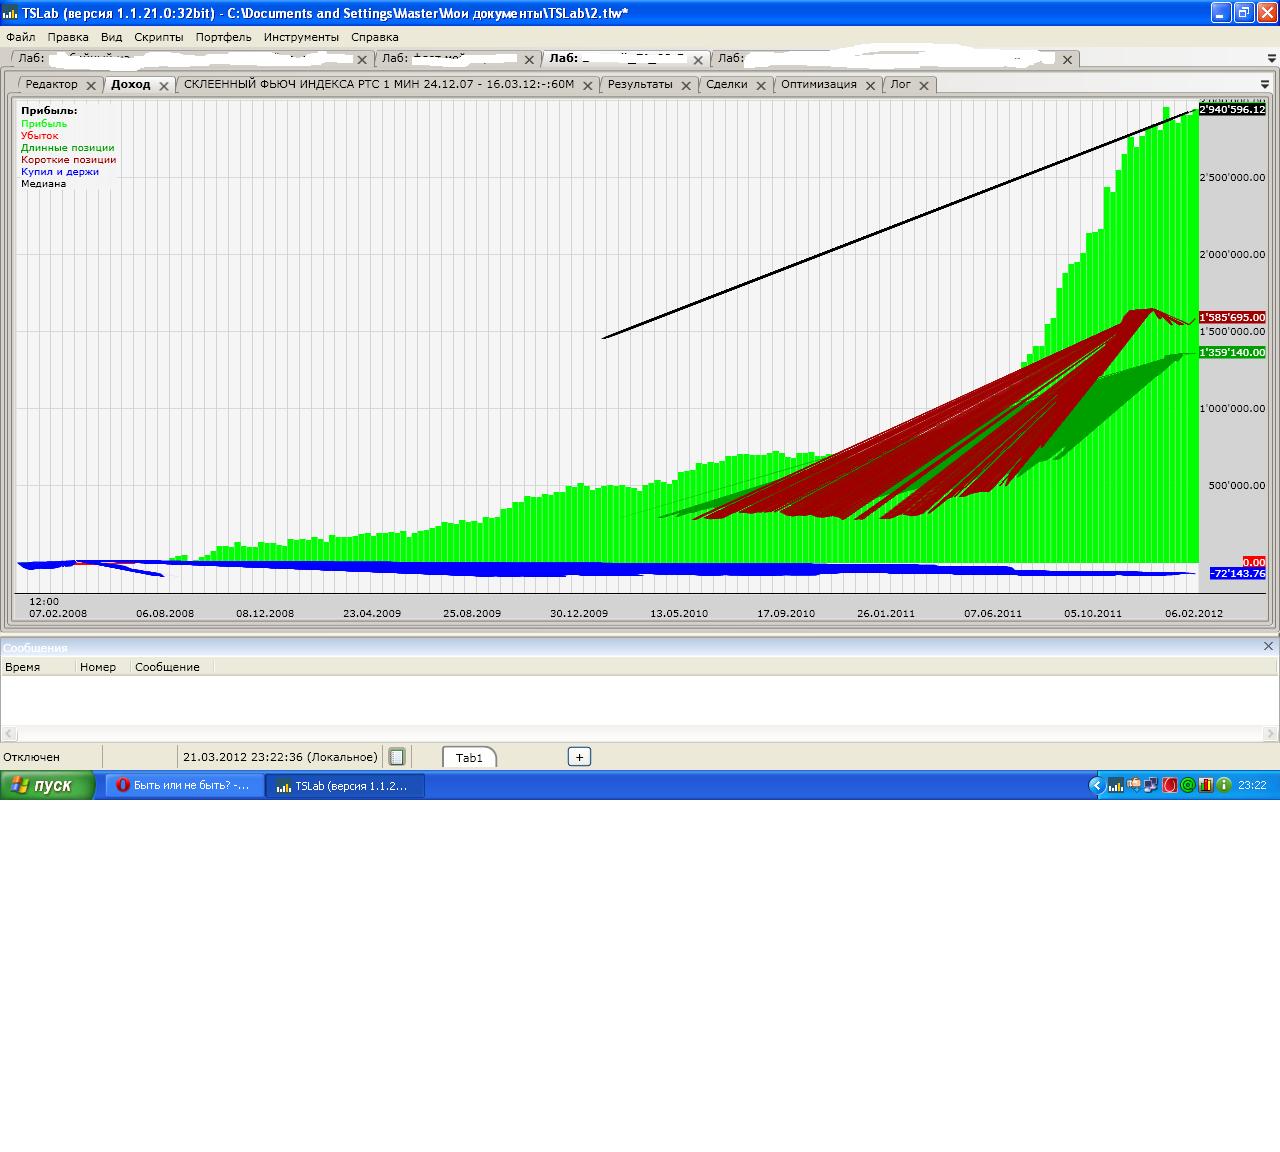Image resolution: width=1280 pixels, height=1152 pixels.
Task: Click the Купил и держи legend entry
Action: 60,171
